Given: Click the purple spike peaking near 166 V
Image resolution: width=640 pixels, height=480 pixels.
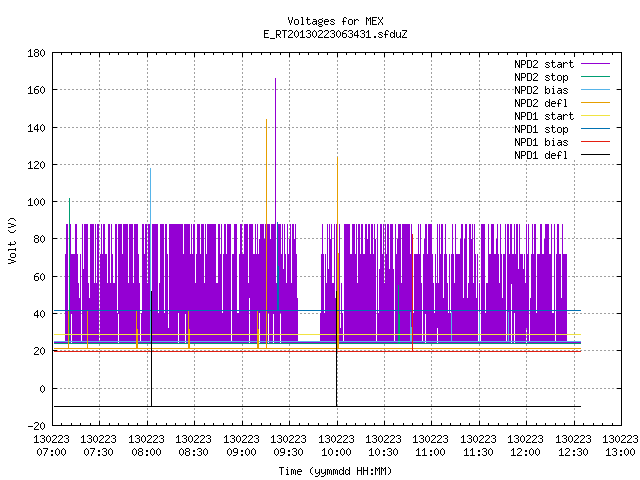Looking at the screenshot, I should pos(276,151).
